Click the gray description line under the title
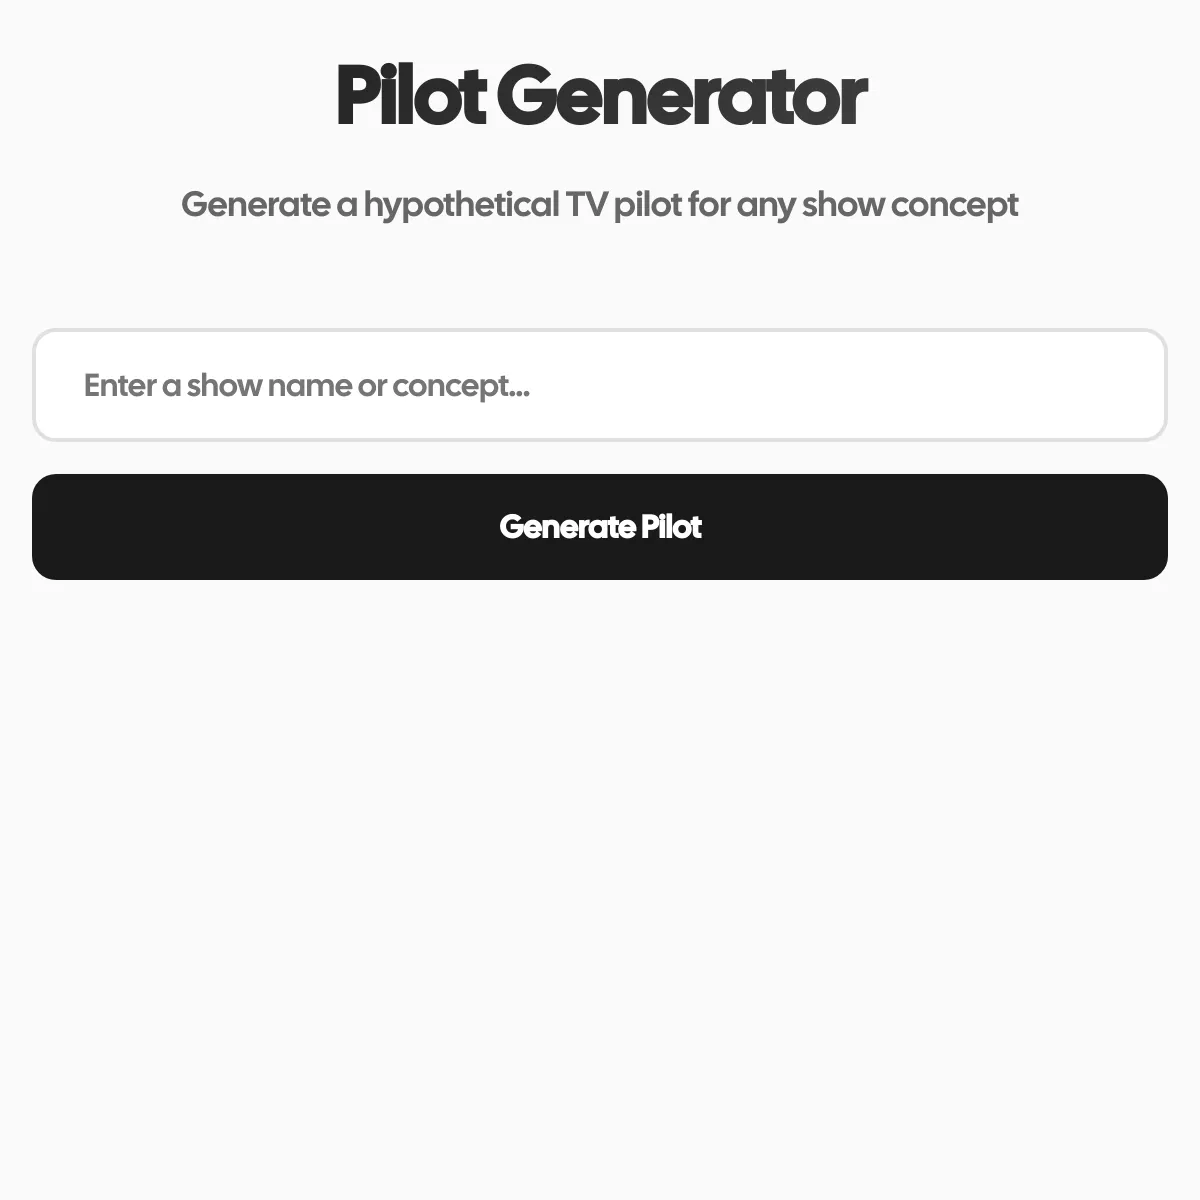1200x1200 pixels. (x=600, y=205)
